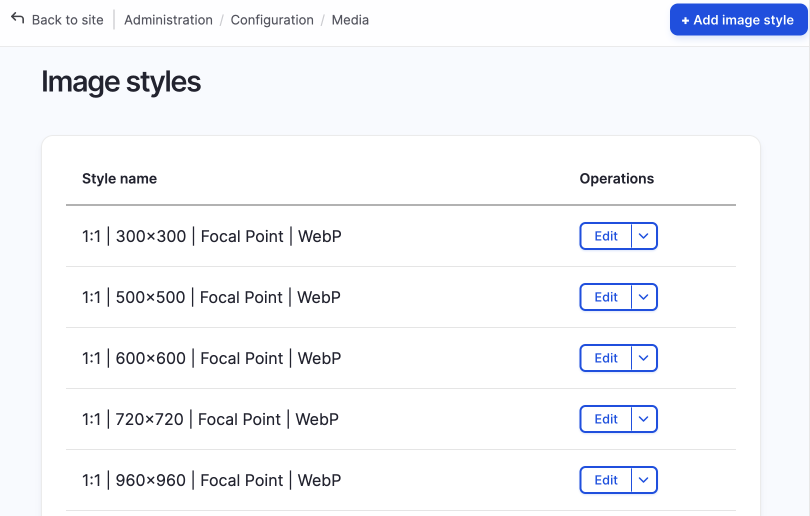Open the Media breadcrumb
Image resolution: width=810 pixels, height=516 pixels.
pyautogui.click(x=350, y=20)
